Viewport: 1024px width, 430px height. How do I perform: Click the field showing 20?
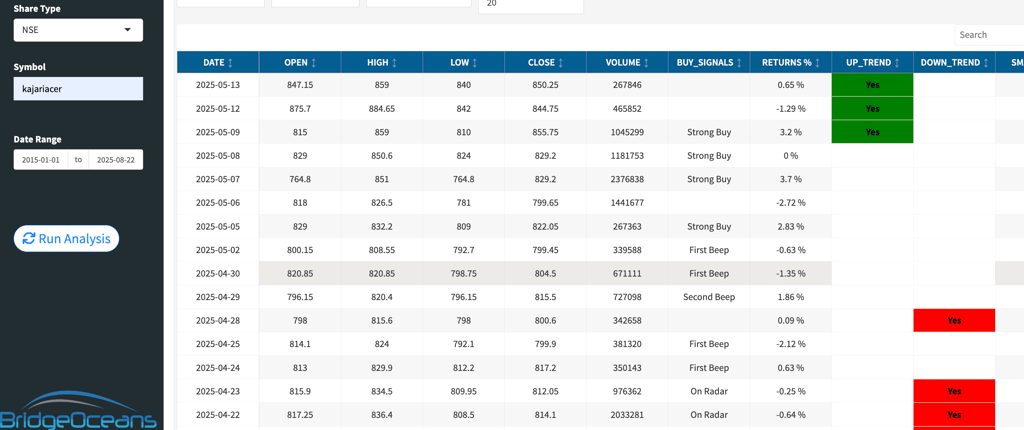531,6
